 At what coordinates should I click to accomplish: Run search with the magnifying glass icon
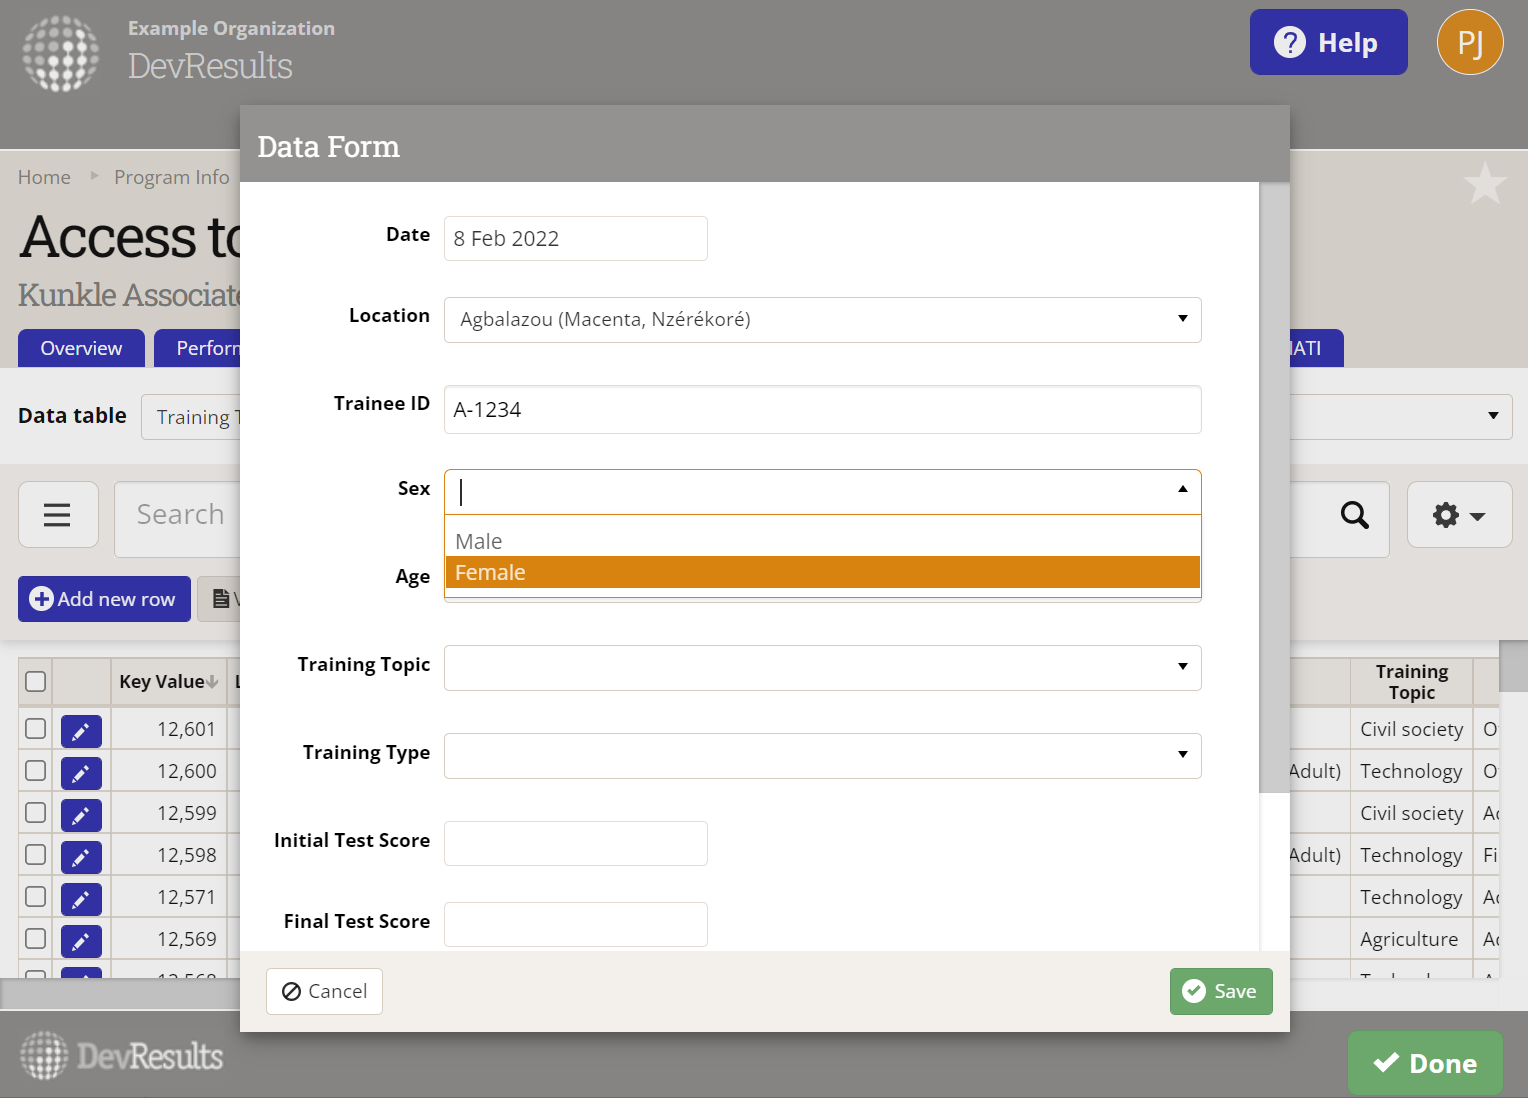click(x=1355, y=515)
